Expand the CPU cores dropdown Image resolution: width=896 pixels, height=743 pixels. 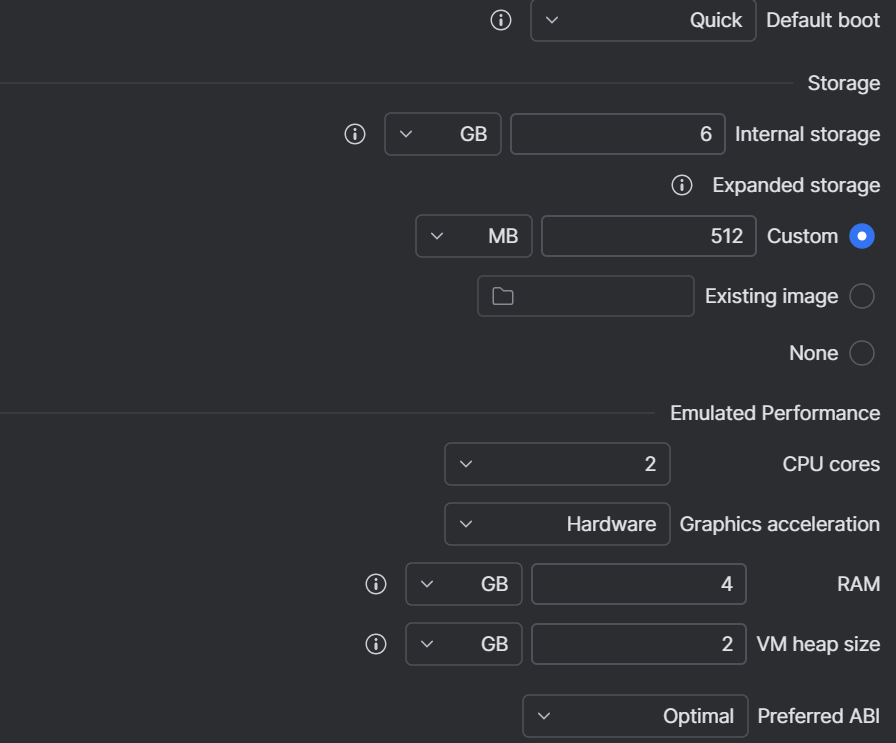pyautogui.click(x=556, y=464)
